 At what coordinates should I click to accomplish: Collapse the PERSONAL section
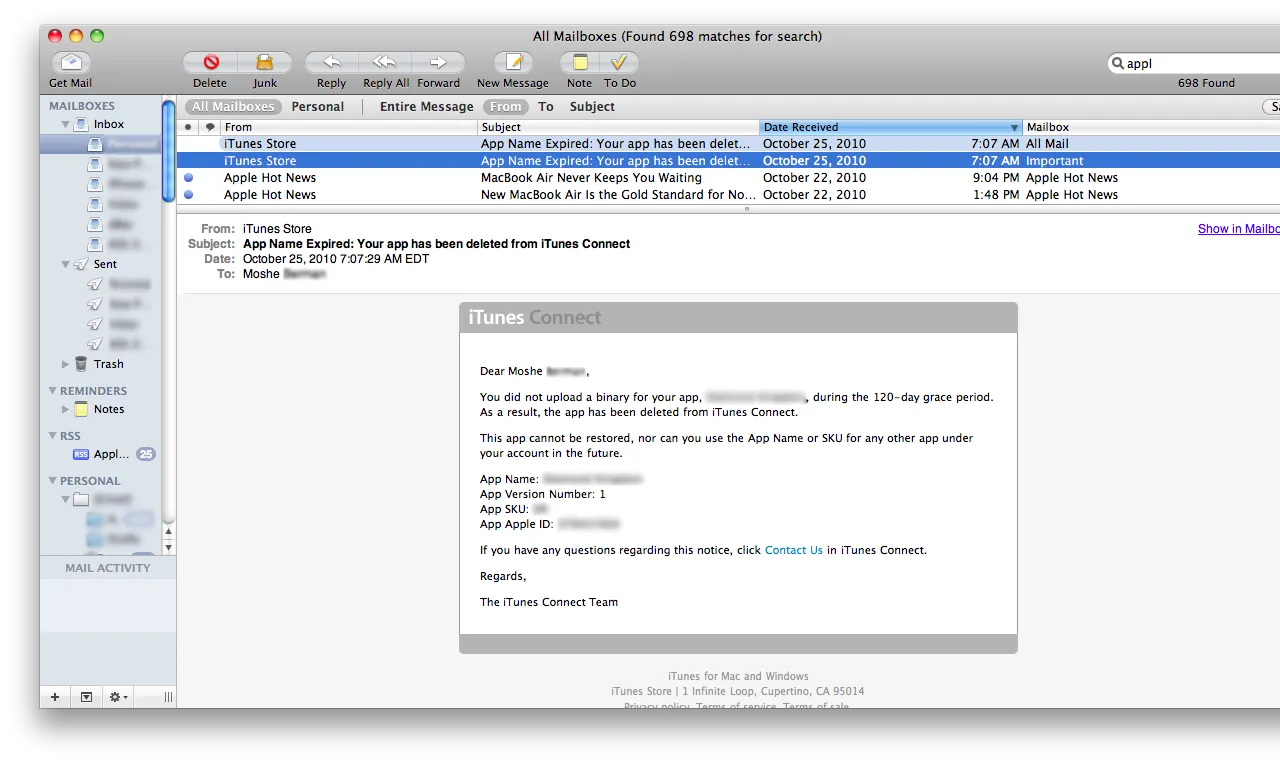53,481
